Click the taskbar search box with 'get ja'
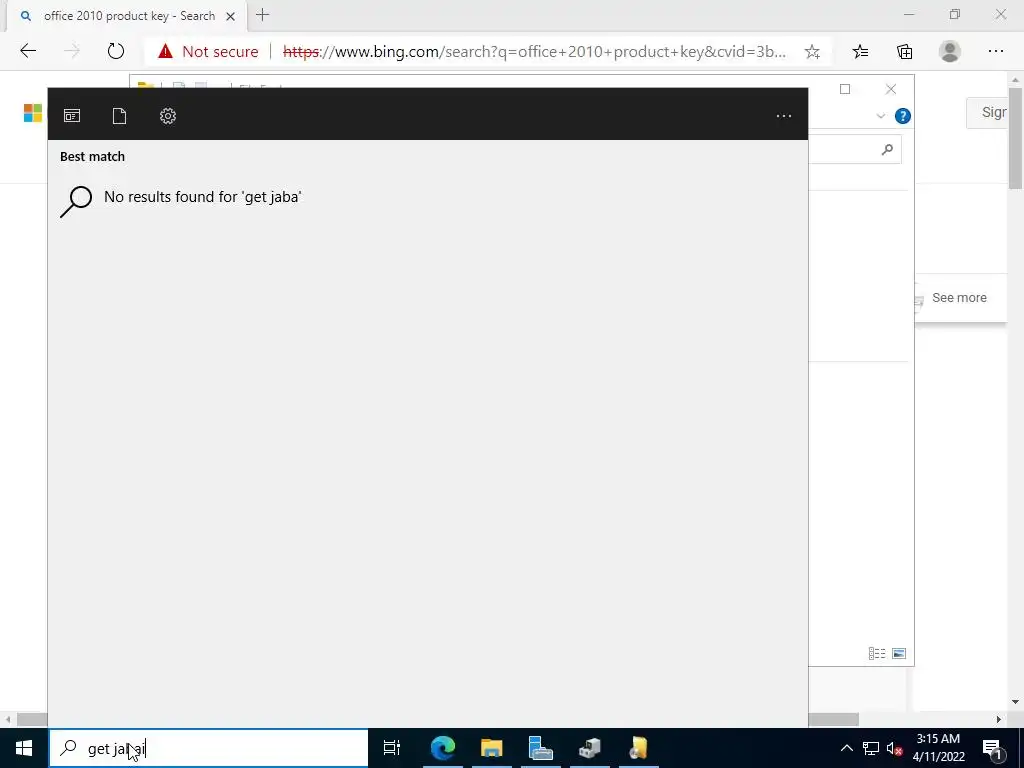Screen dimensions: 1024x768 coord(209,748)
